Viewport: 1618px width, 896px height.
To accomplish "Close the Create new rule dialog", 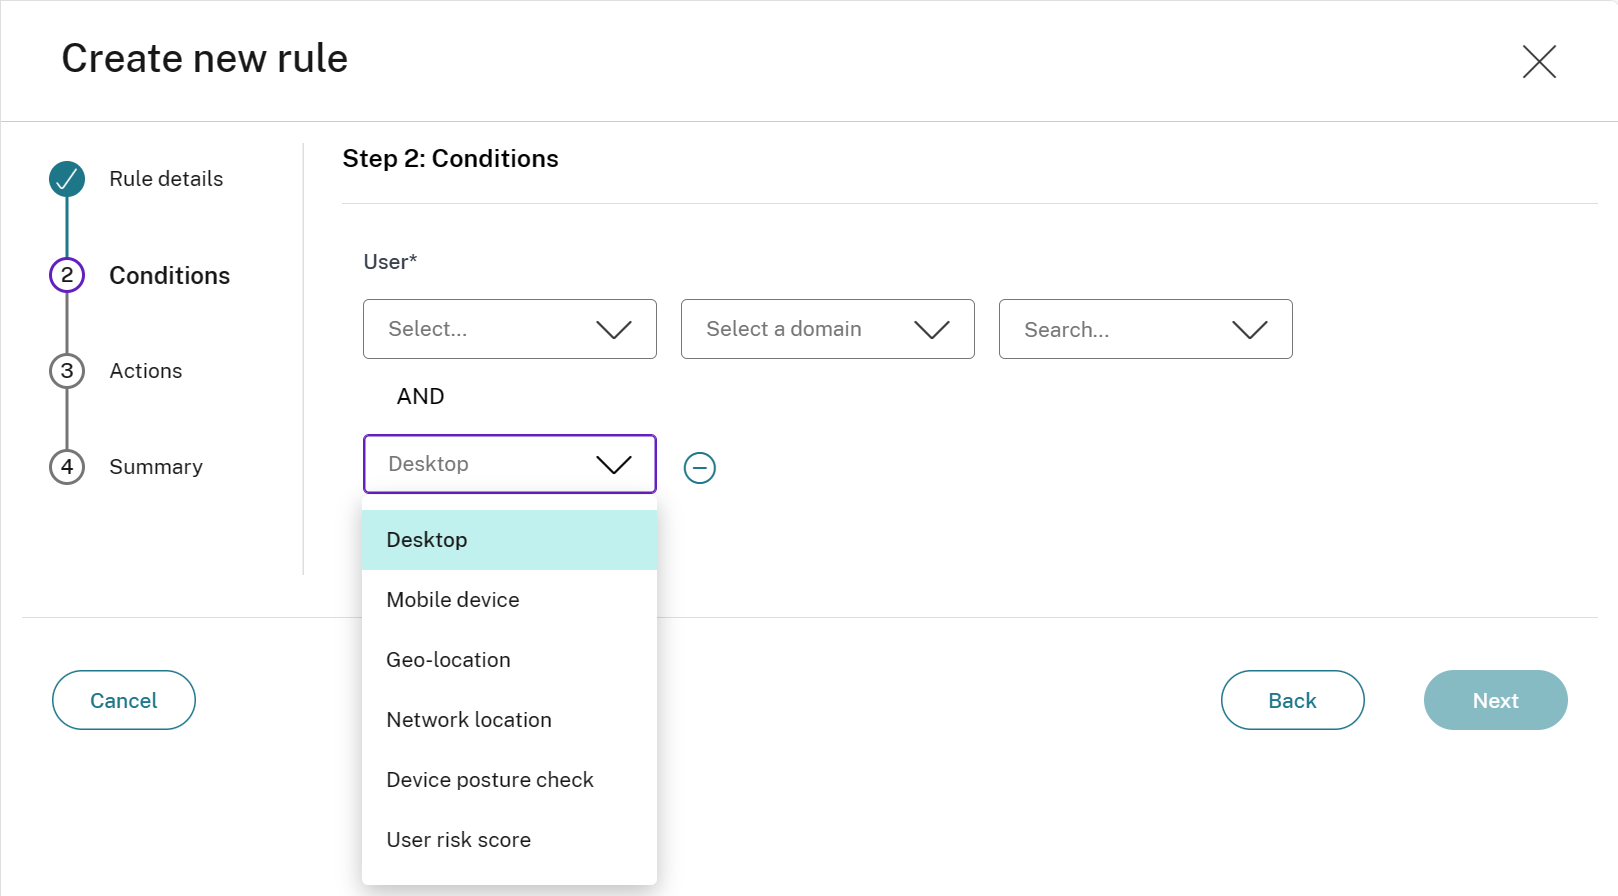I will point(1539,61).
